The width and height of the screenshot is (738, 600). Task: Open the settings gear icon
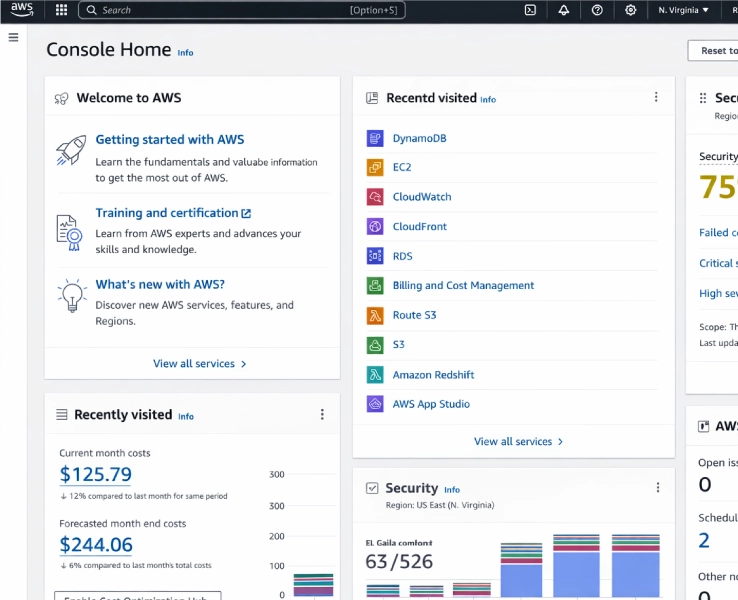[x=630, y=10]
